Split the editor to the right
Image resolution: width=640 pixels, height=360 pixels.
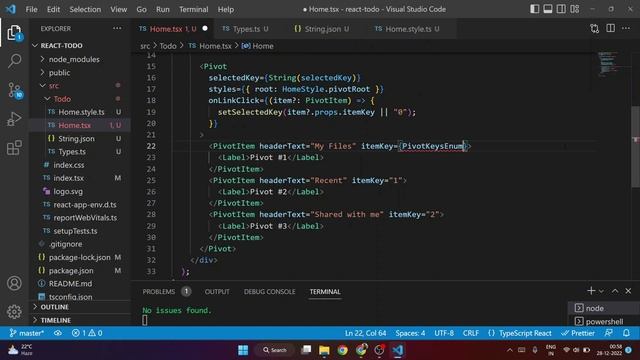[610, 28]
